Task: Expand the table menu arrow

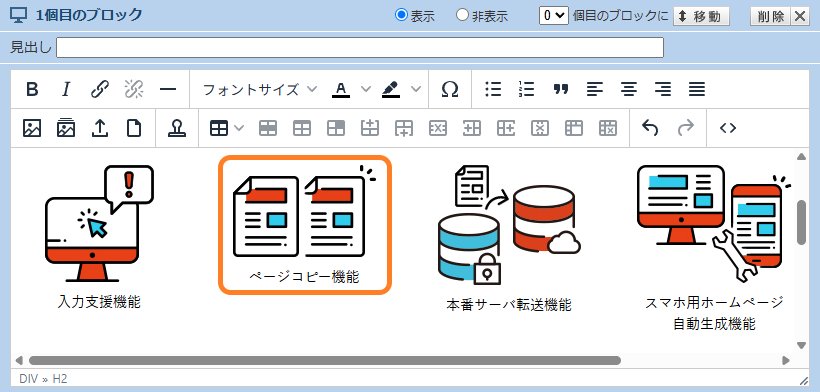Action: [238, 128]
